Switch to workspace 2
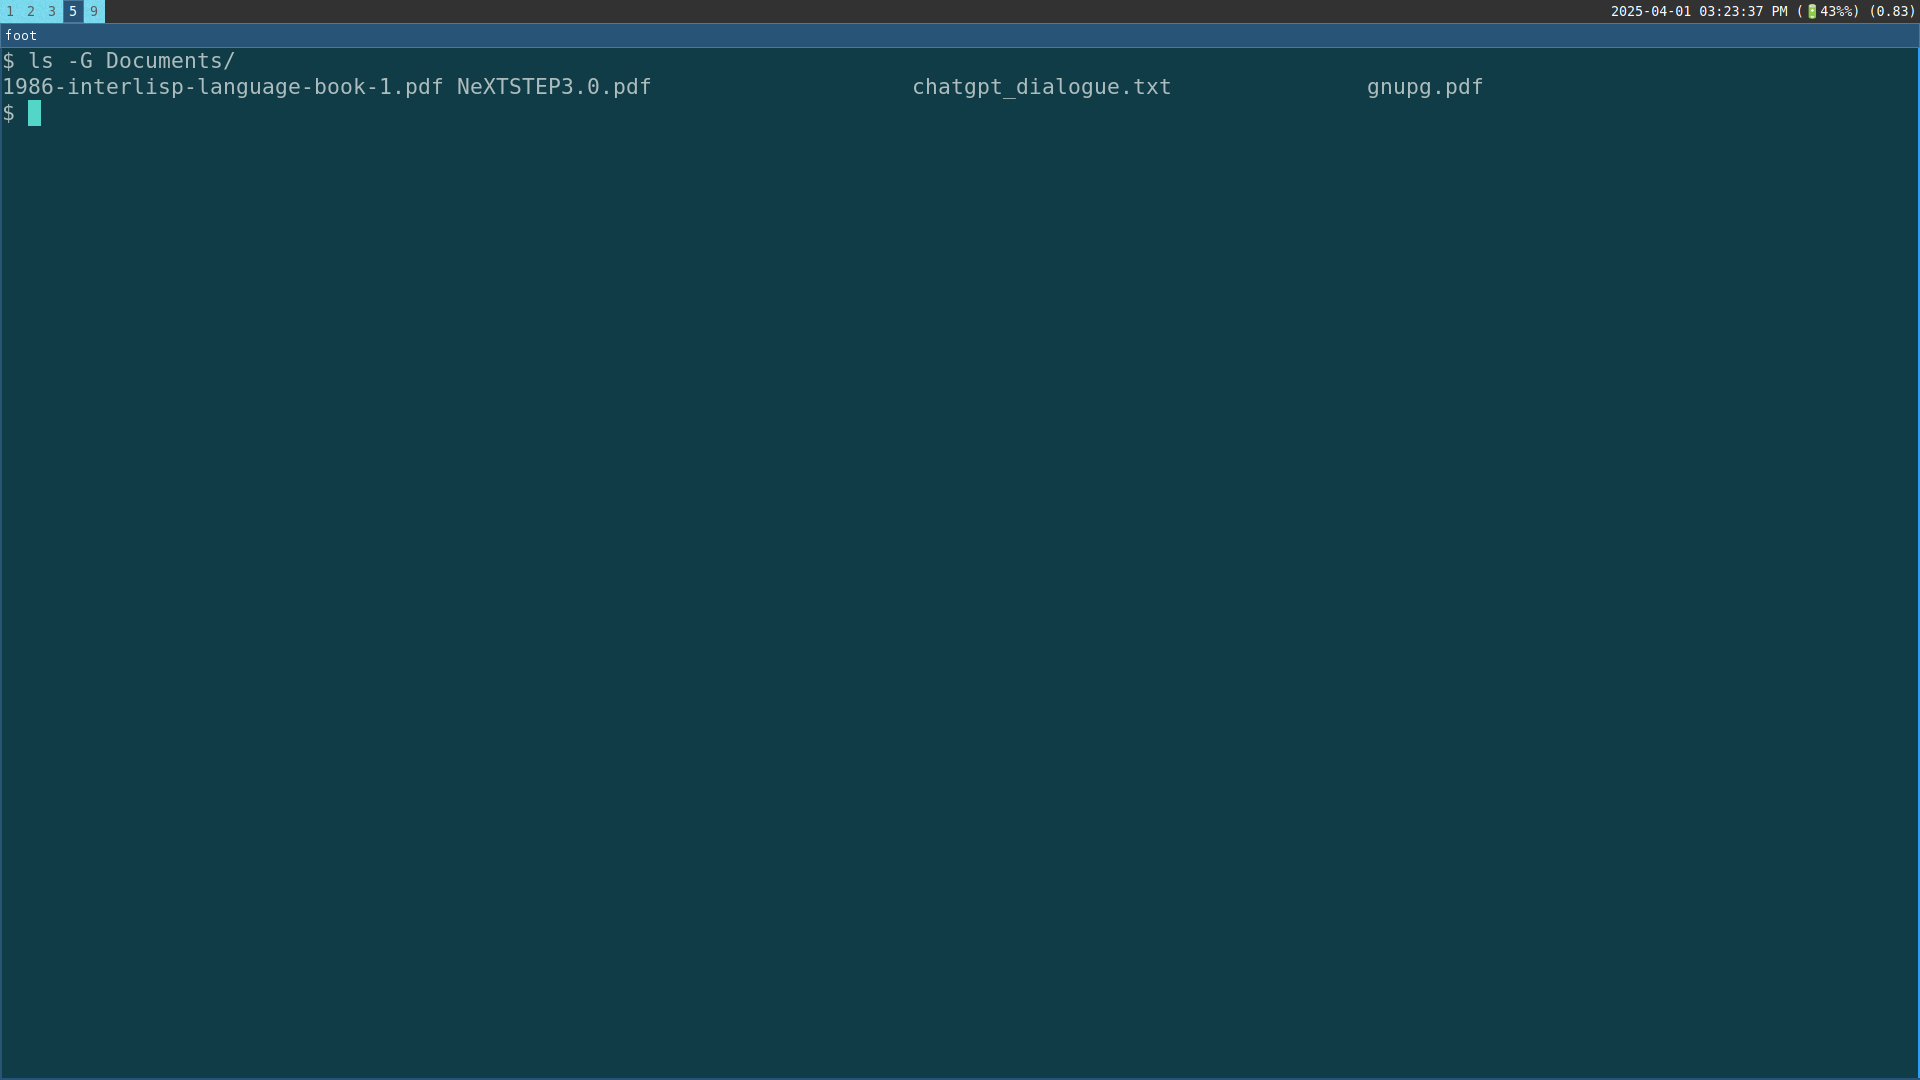The image size is (1920, 1080). [x=31, y=11]
